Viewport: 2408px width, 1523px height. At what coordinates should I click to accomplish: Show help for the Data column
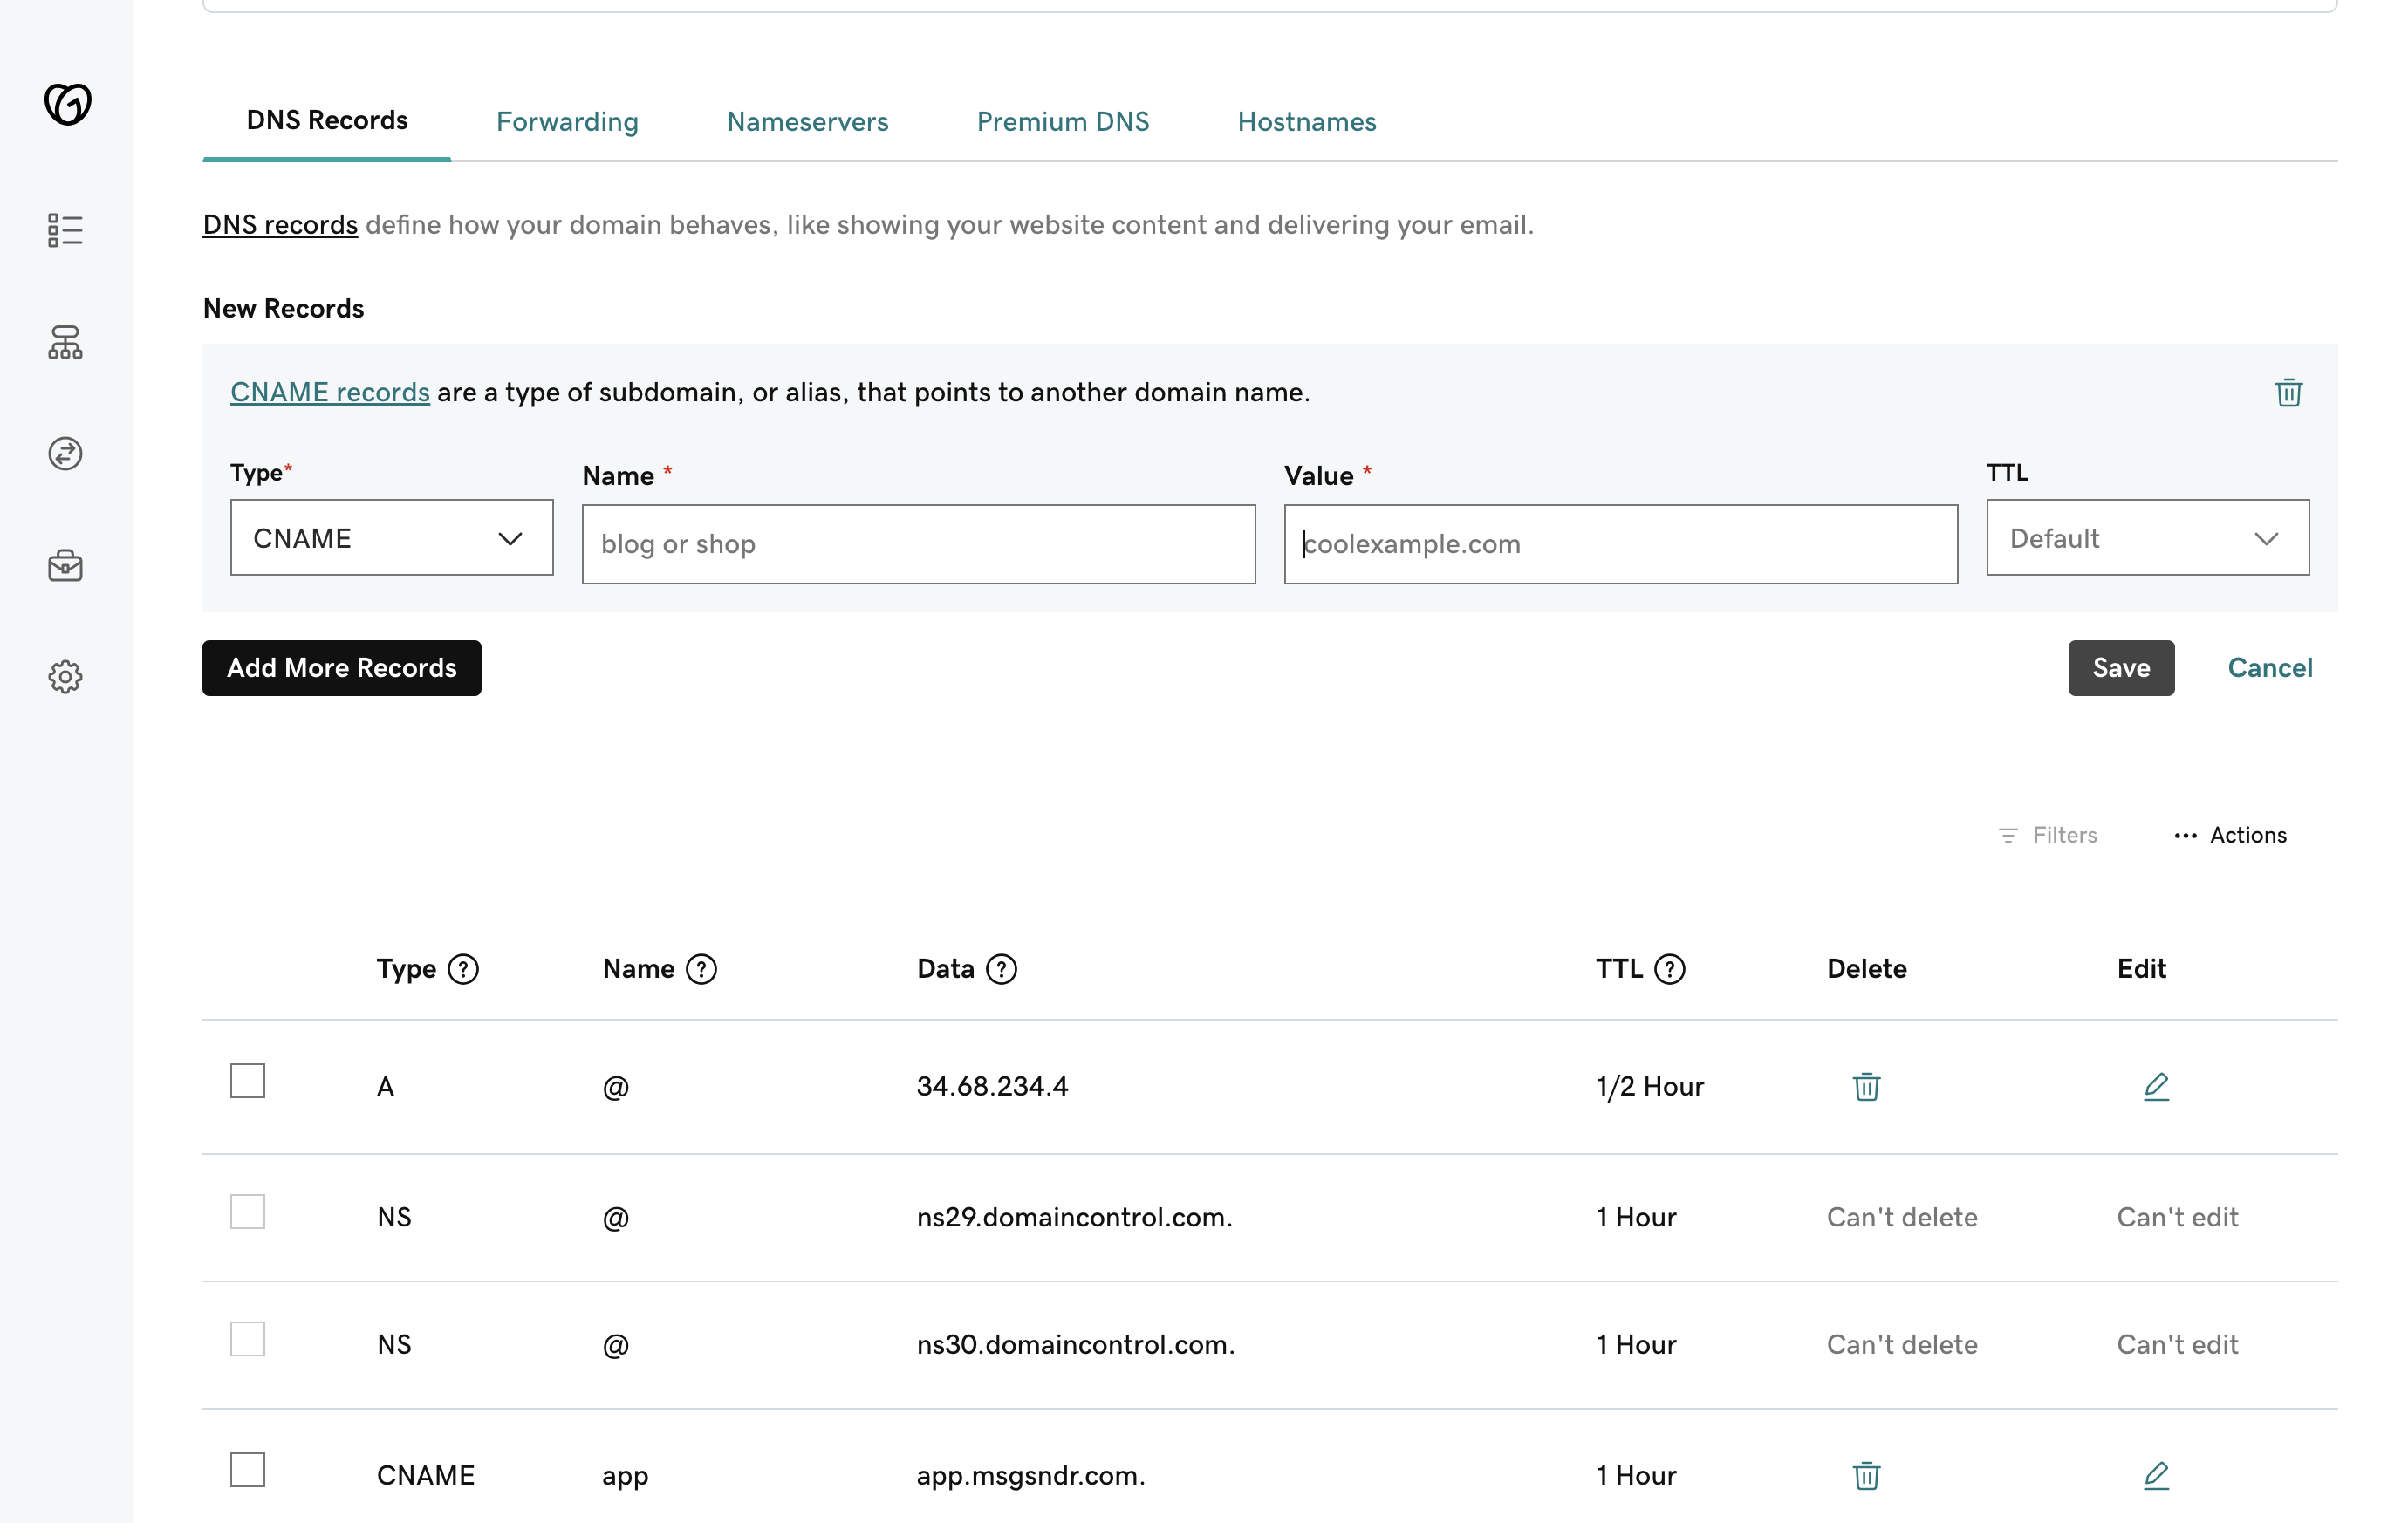pos(1001,969)
